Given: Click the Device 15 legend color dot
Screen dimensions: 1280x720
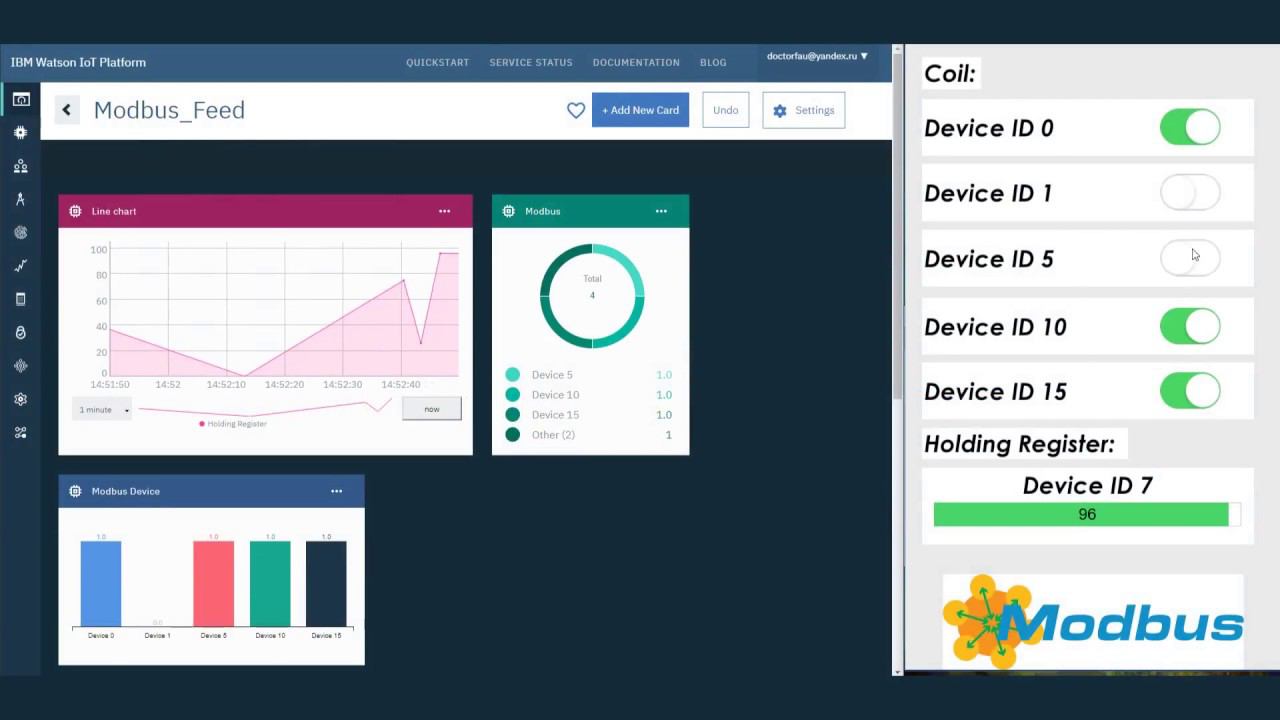Looking at the screenshot, I should (513, 414).
